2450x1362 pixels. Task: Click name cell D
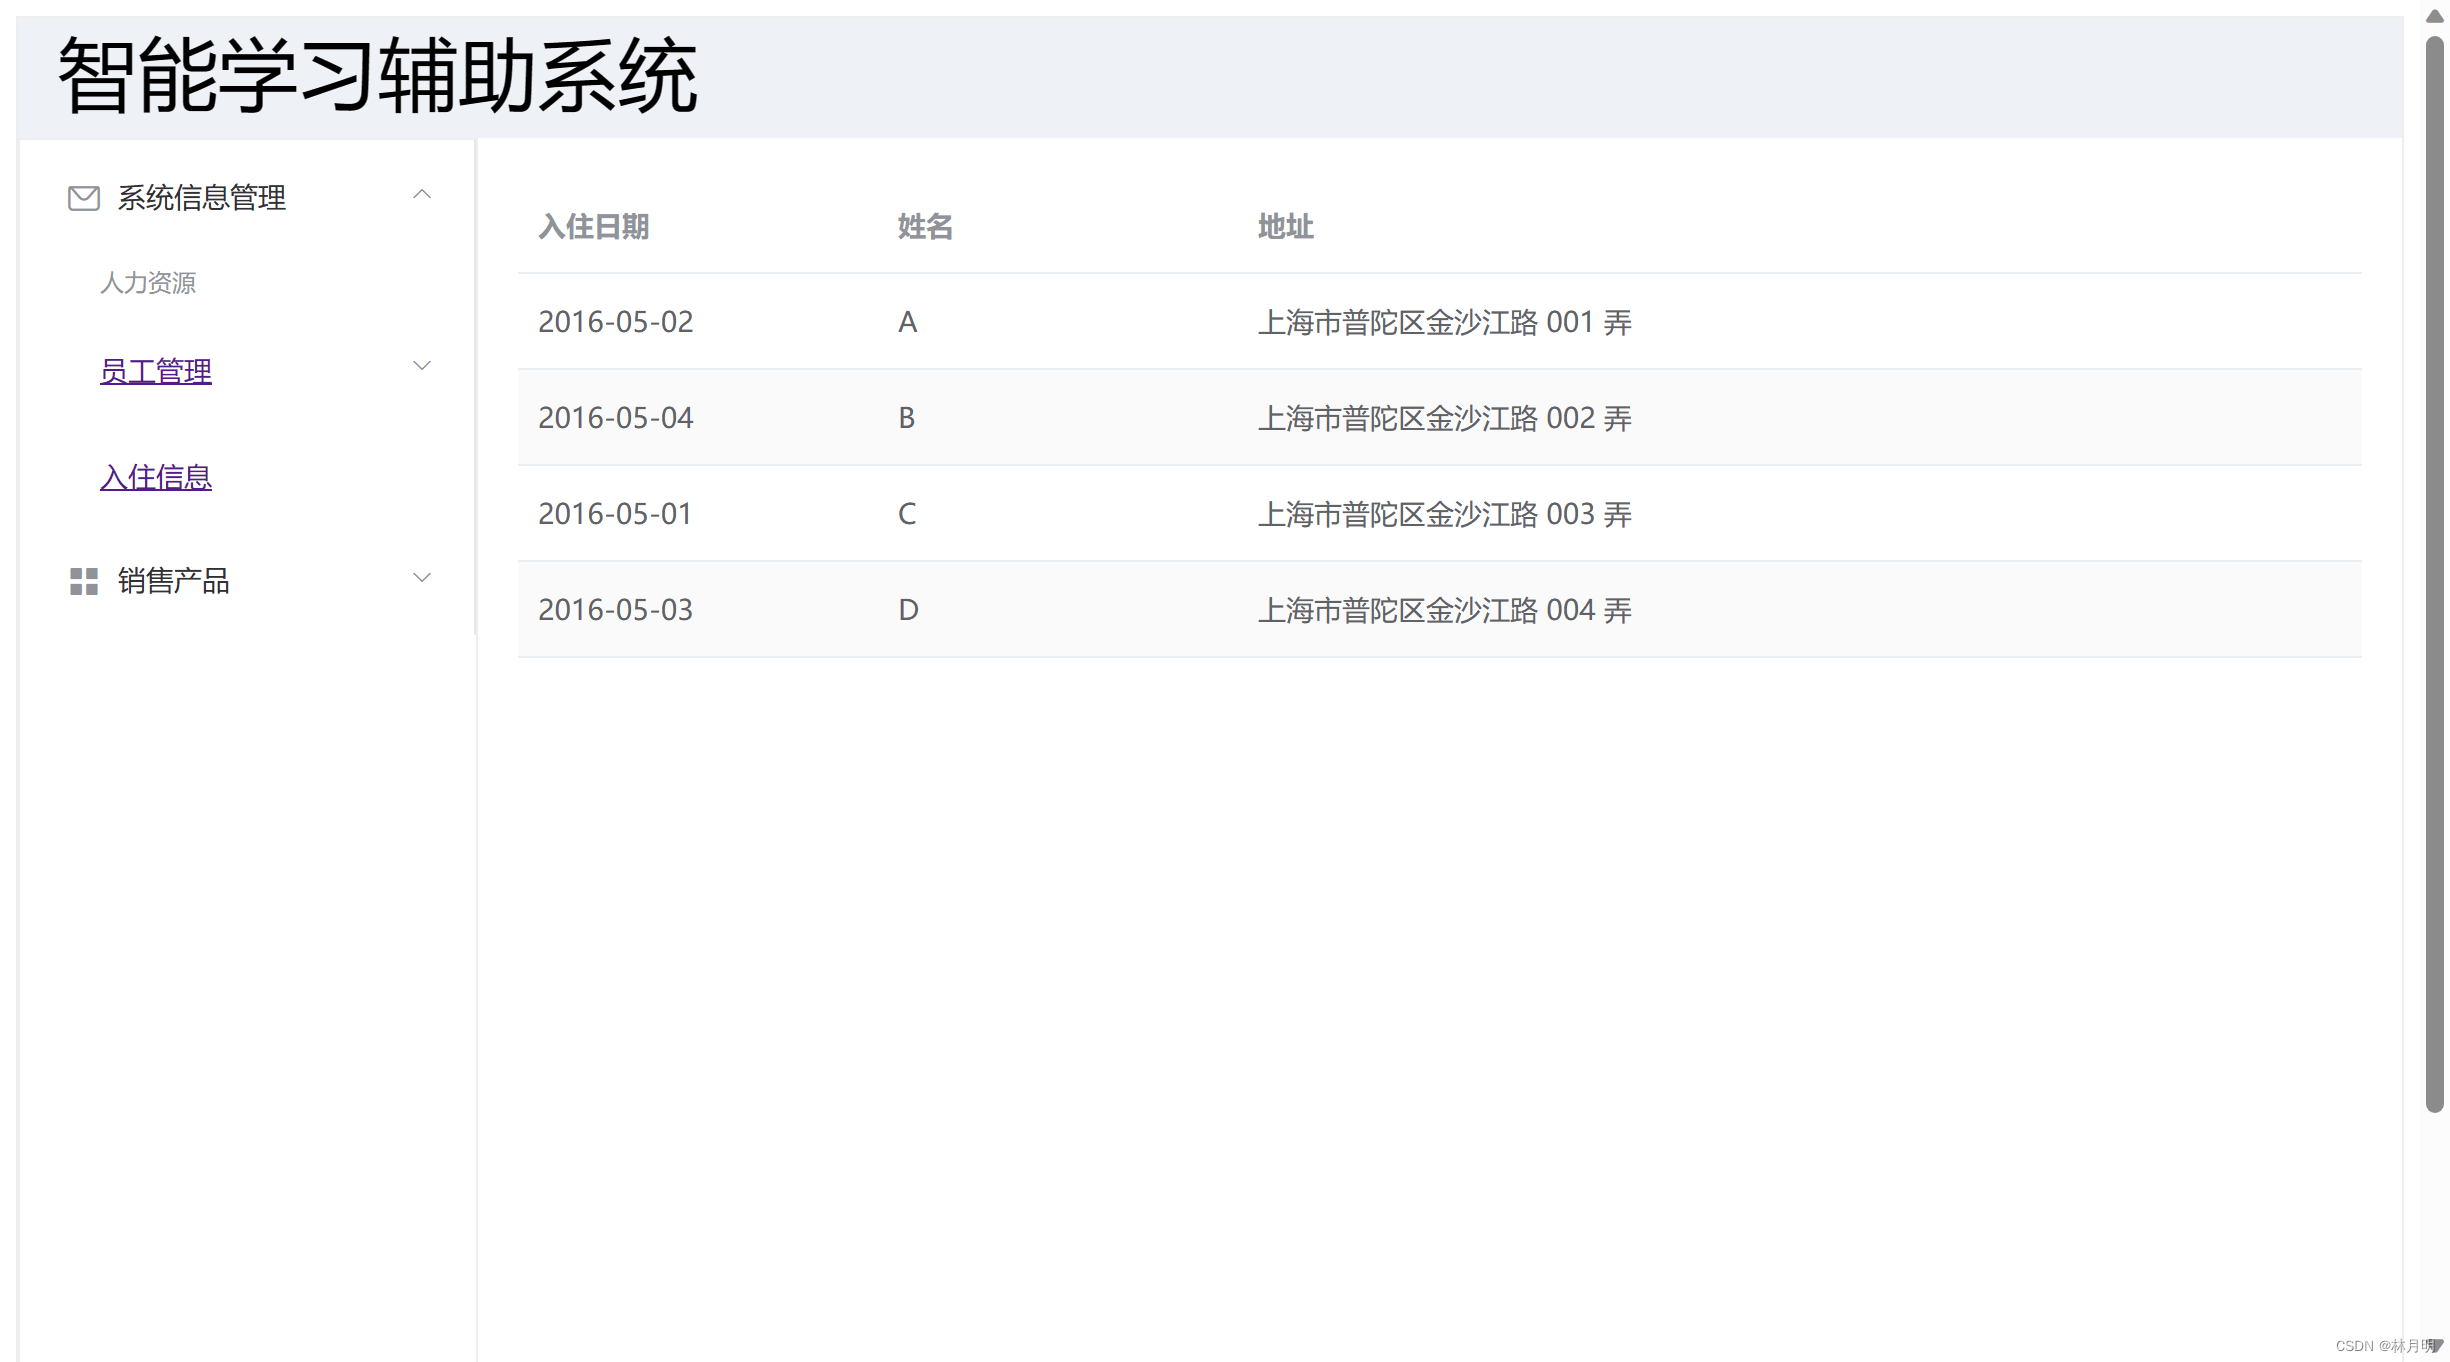[908, 610]
